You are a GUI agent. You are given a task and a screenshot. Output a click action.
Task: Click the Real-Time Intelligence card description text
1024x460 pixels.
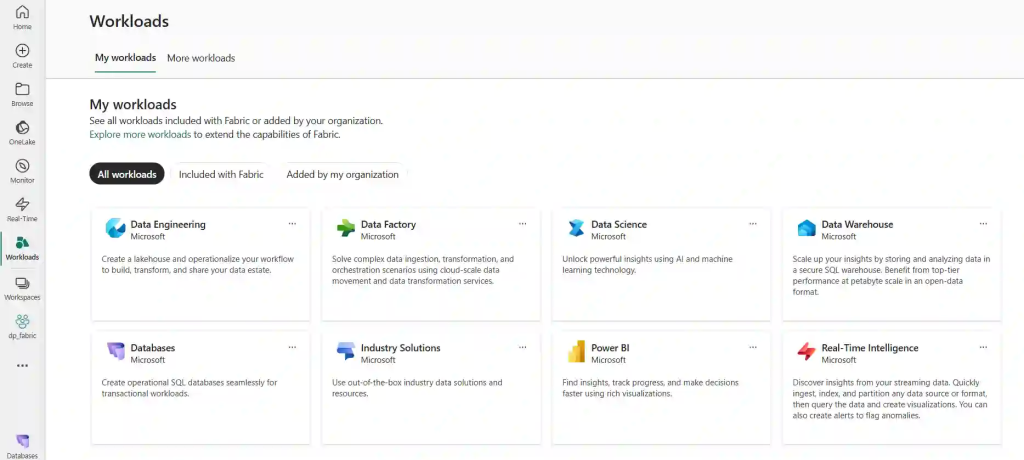(890, 399)
